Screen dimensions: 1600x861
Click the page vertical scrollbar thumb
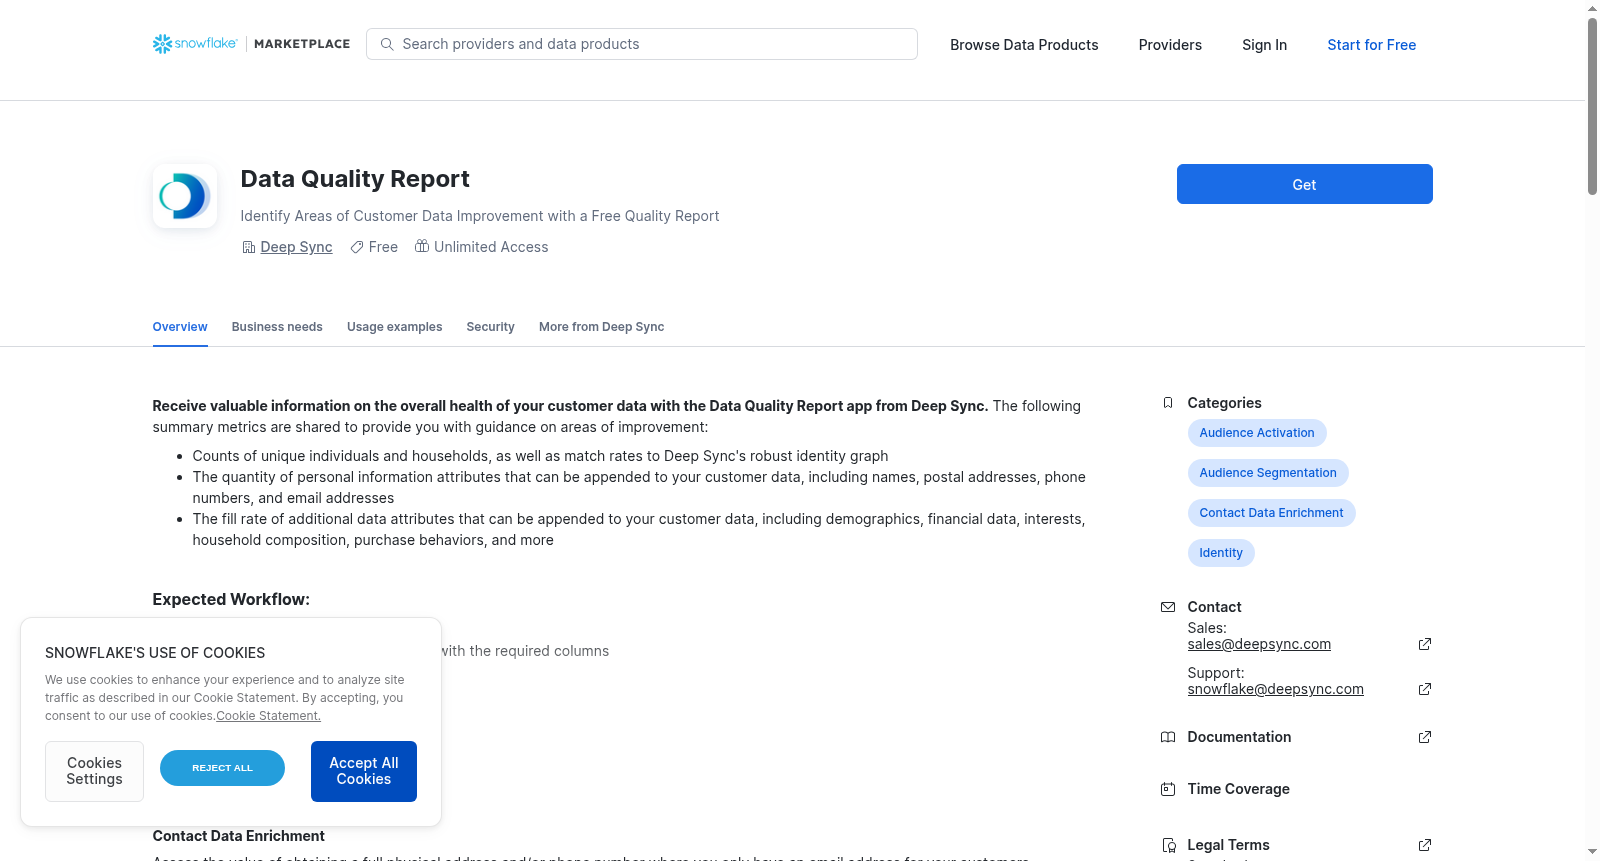(x=1592, y=105)
